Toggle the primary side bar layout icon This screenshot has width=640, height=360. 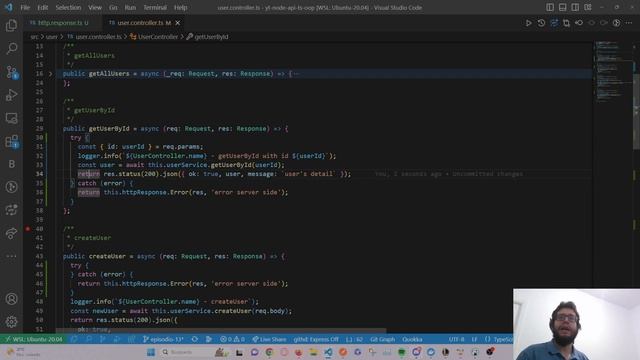(550, 7)
